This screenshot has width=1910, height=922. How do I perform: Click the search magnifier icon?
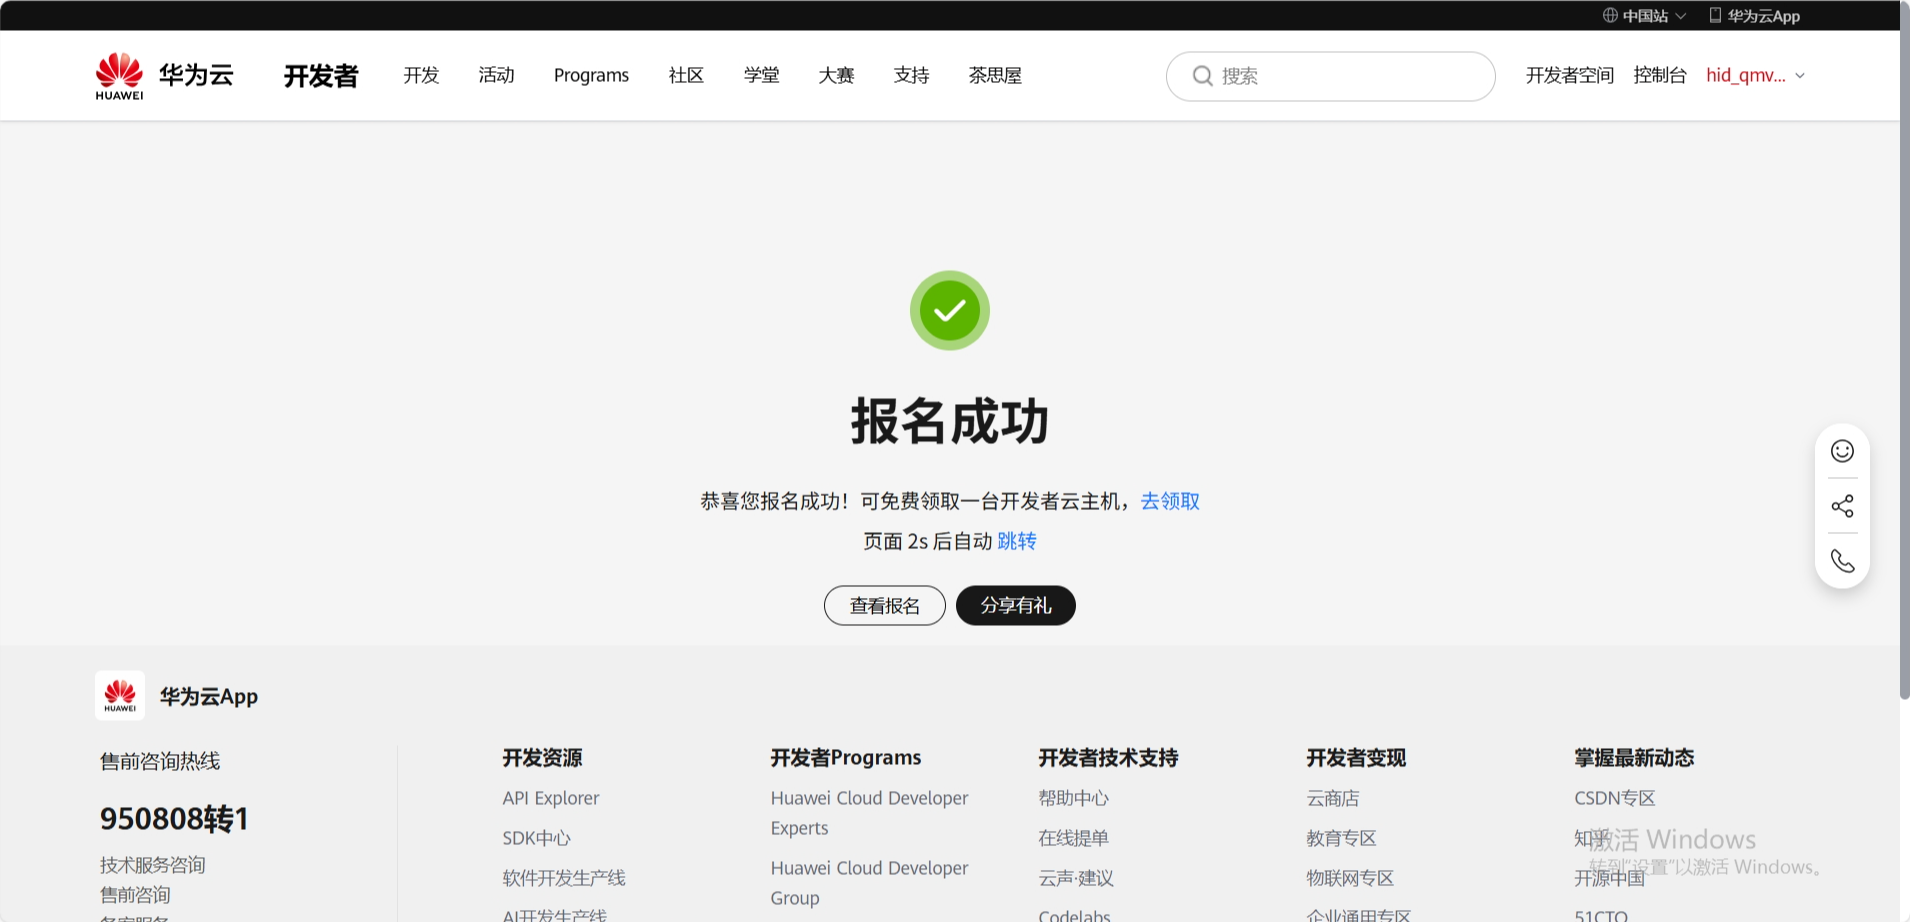tap(1202, 76)
